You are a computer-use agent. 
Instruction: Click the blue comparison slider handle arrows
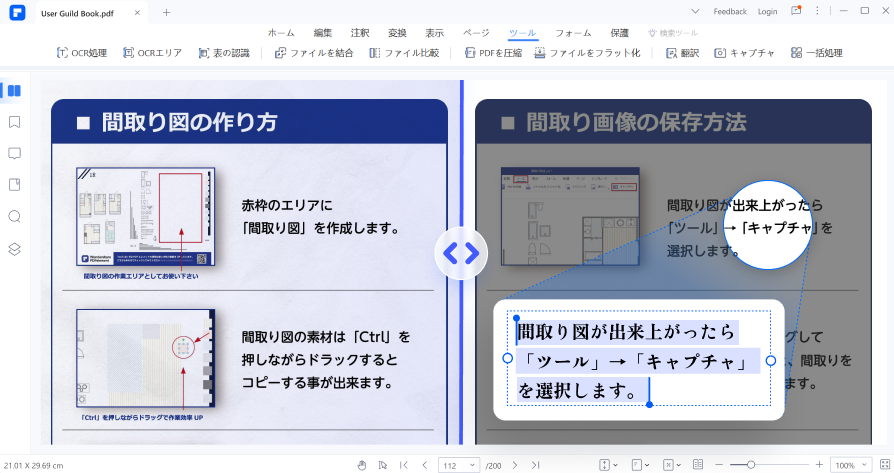[461, 253]
